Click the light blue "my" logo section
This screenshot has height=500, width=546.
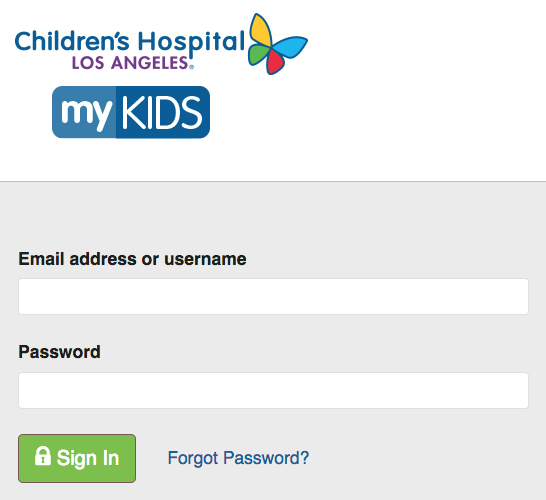click(84, 112)
